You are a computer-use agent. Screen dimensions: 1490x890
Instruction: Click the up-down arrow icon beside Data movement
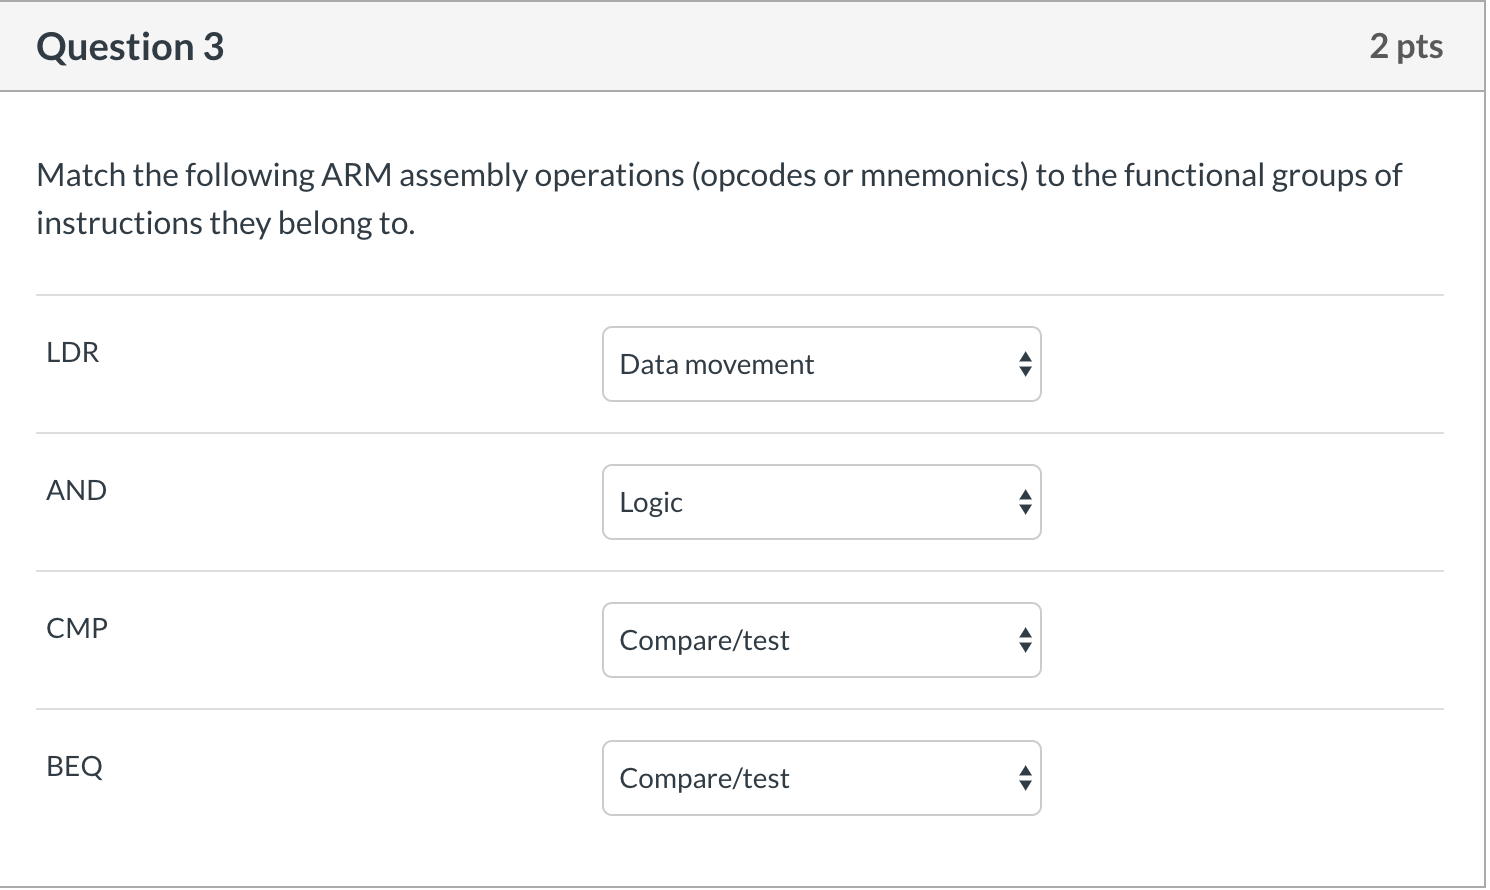tap(1024, 364)
